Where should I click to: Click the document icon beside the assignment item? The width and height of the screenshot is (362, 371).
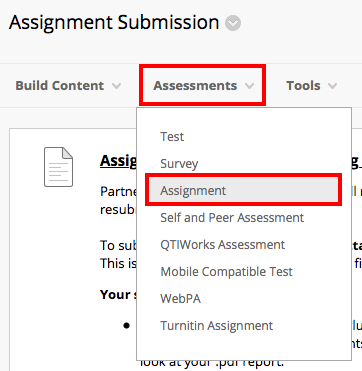pos(59,167)
